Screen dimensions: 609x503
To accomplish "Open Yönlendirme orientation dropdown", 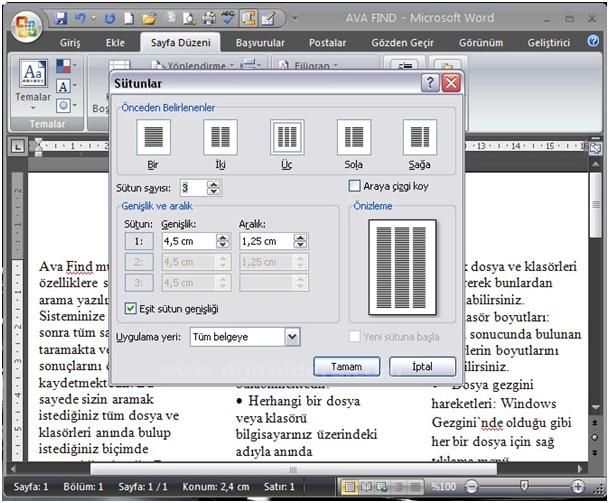I will (x=193, y=65).
